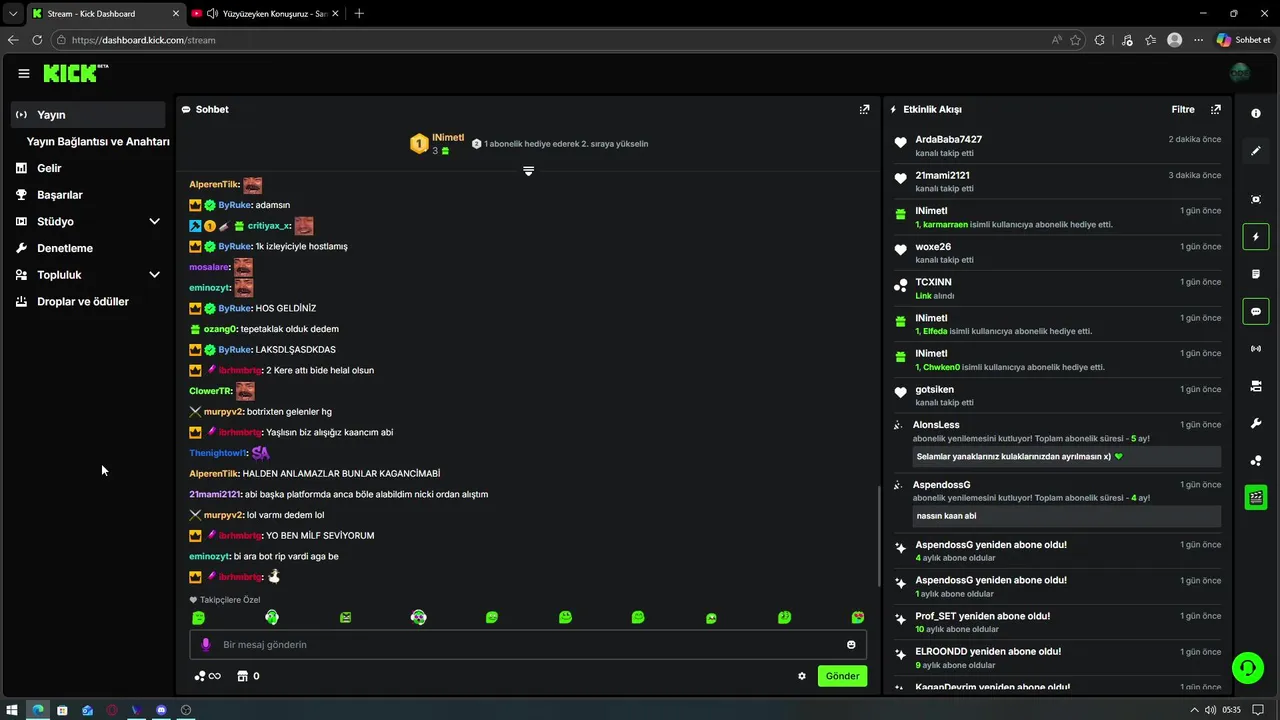
Task: Open Yayın Bağlantısı ve Anahtarı
Action: (x=98, y=142)
